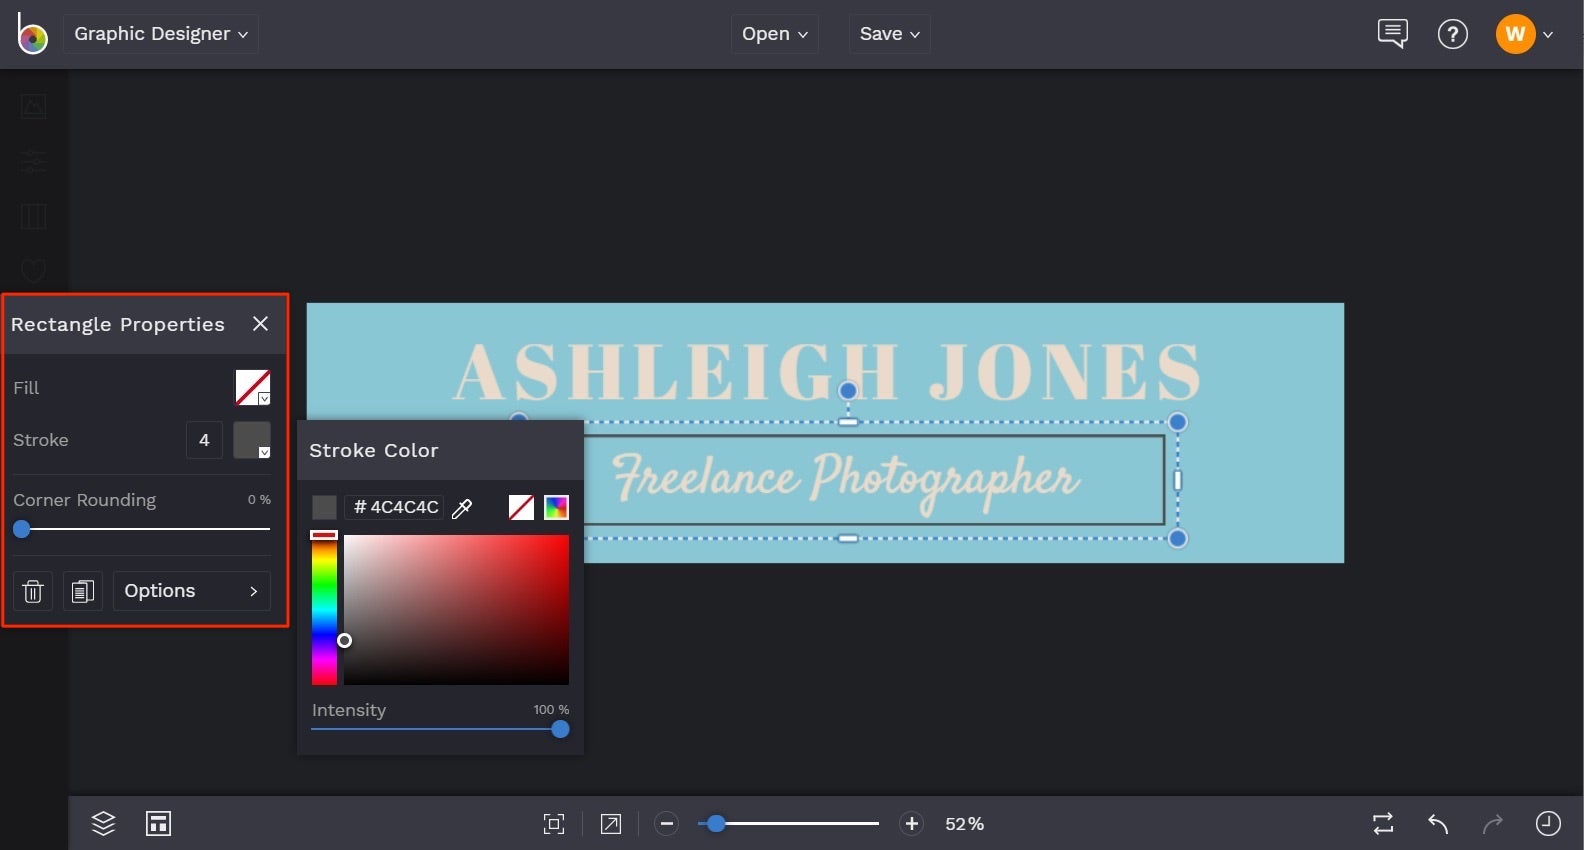Delete the rectangle with trash icon
This screenshot has height=850, width=1584.
(x=33, y=591)
